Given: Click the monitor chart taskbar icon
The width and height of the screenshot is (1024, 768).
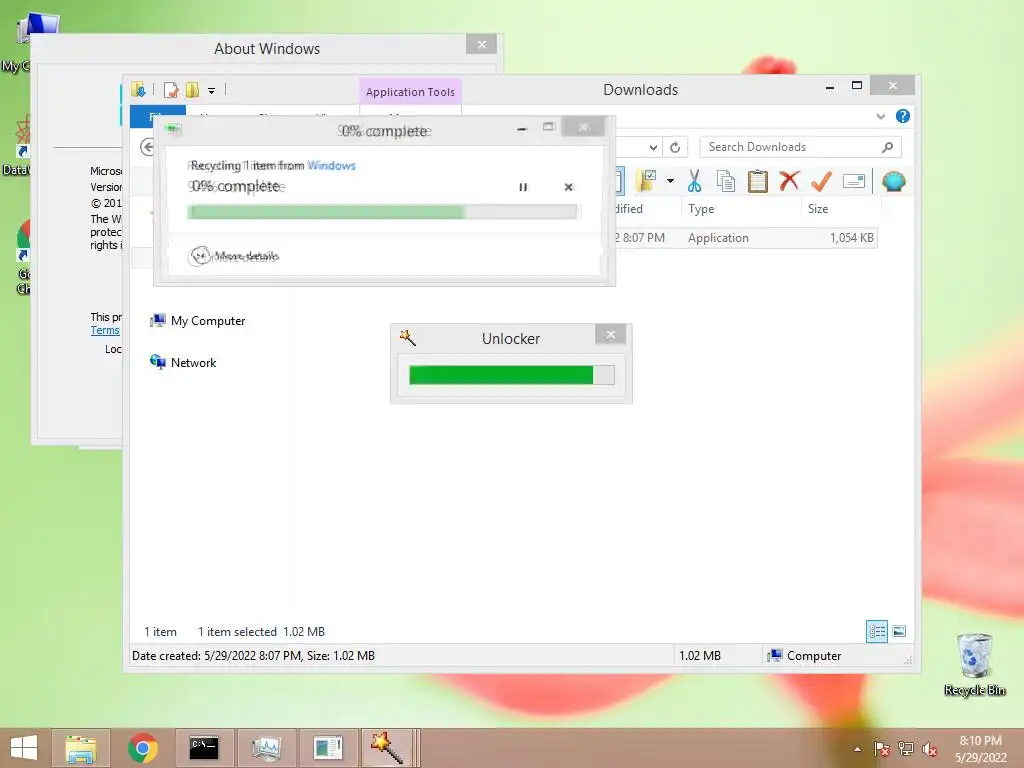Looking at the screenshot, I should point(266,748).
